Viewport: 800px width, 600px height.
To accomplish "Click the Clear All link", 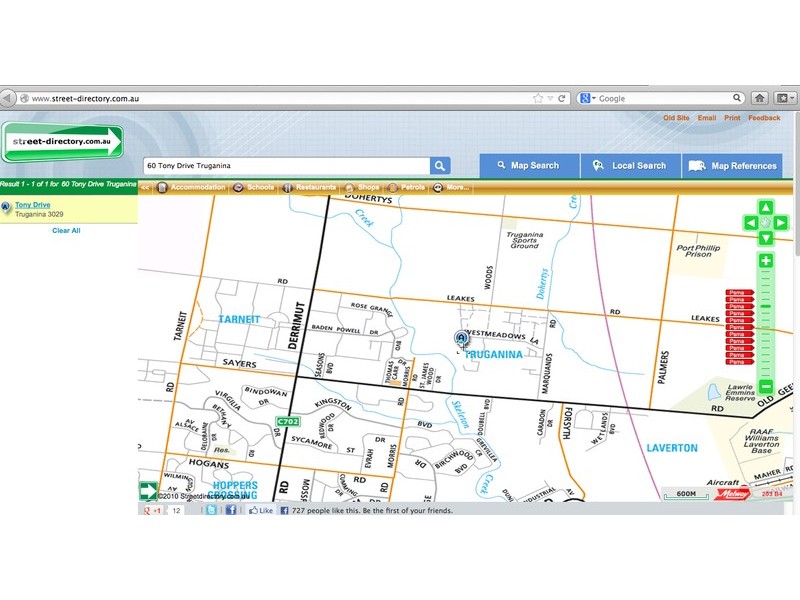I will 66,231.
